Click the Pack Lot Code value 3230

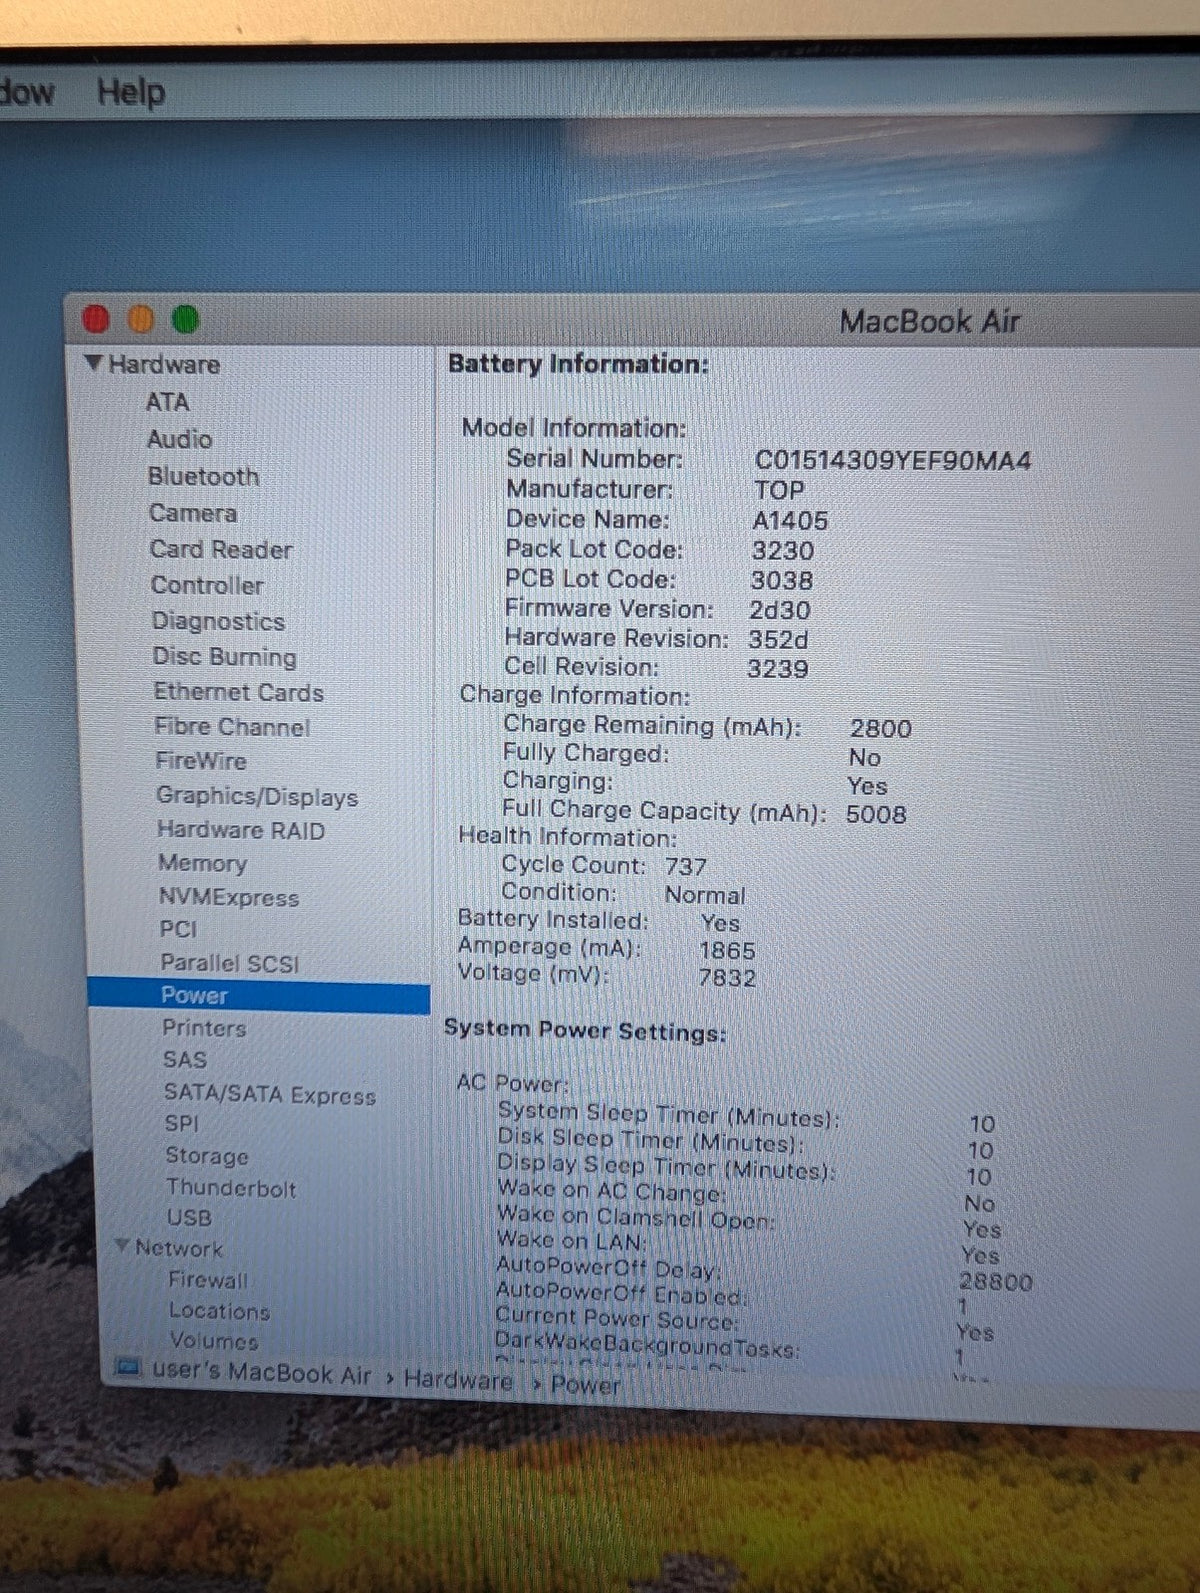(783, 551)
